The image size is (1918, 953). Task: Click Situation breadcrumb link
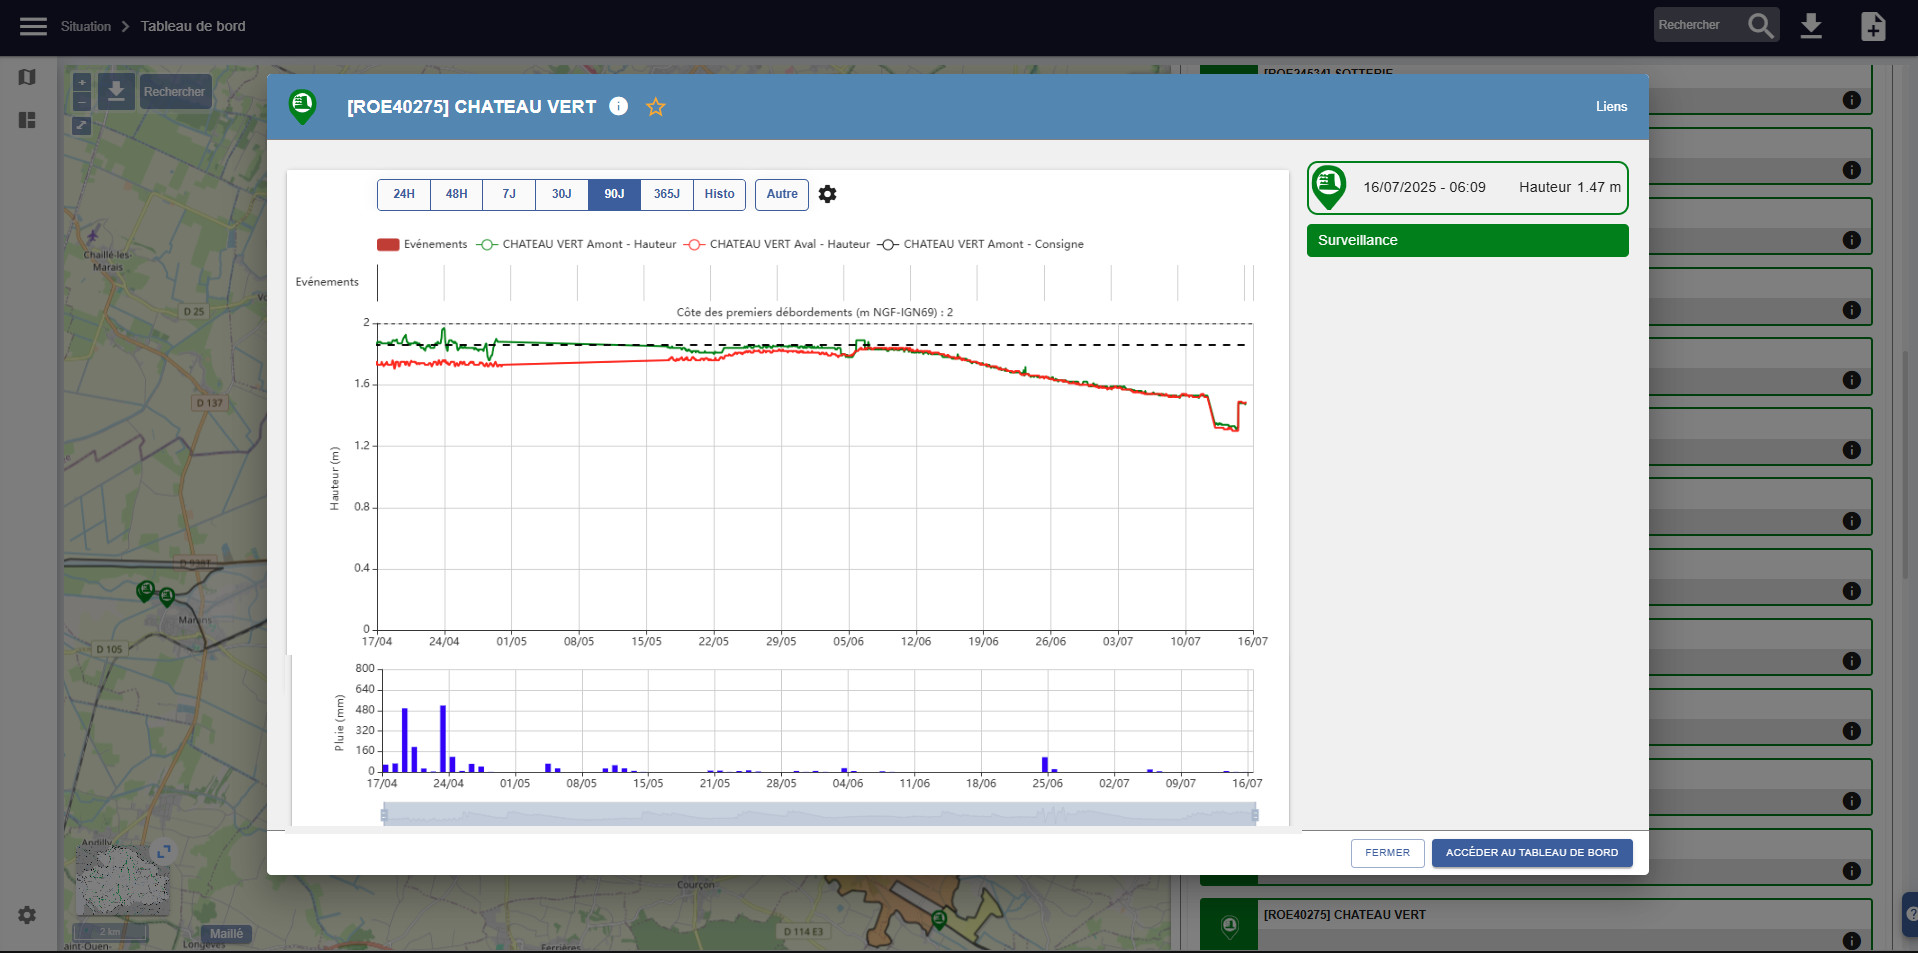tap(86, 26)
